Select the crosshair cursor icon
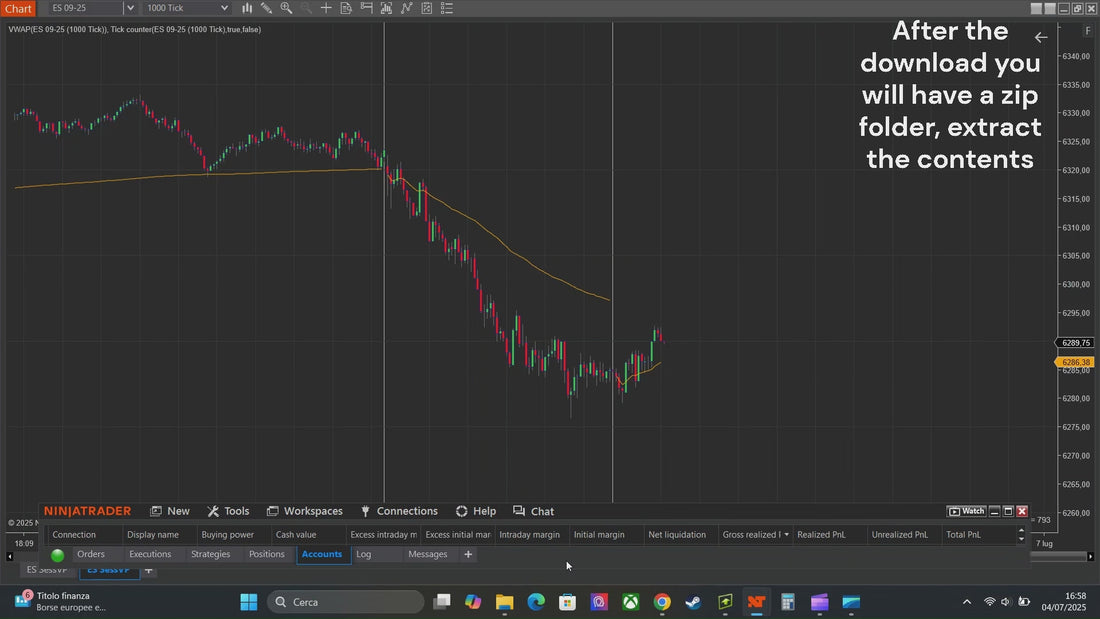Viewport: 1100px width, 619px height. 326,8
